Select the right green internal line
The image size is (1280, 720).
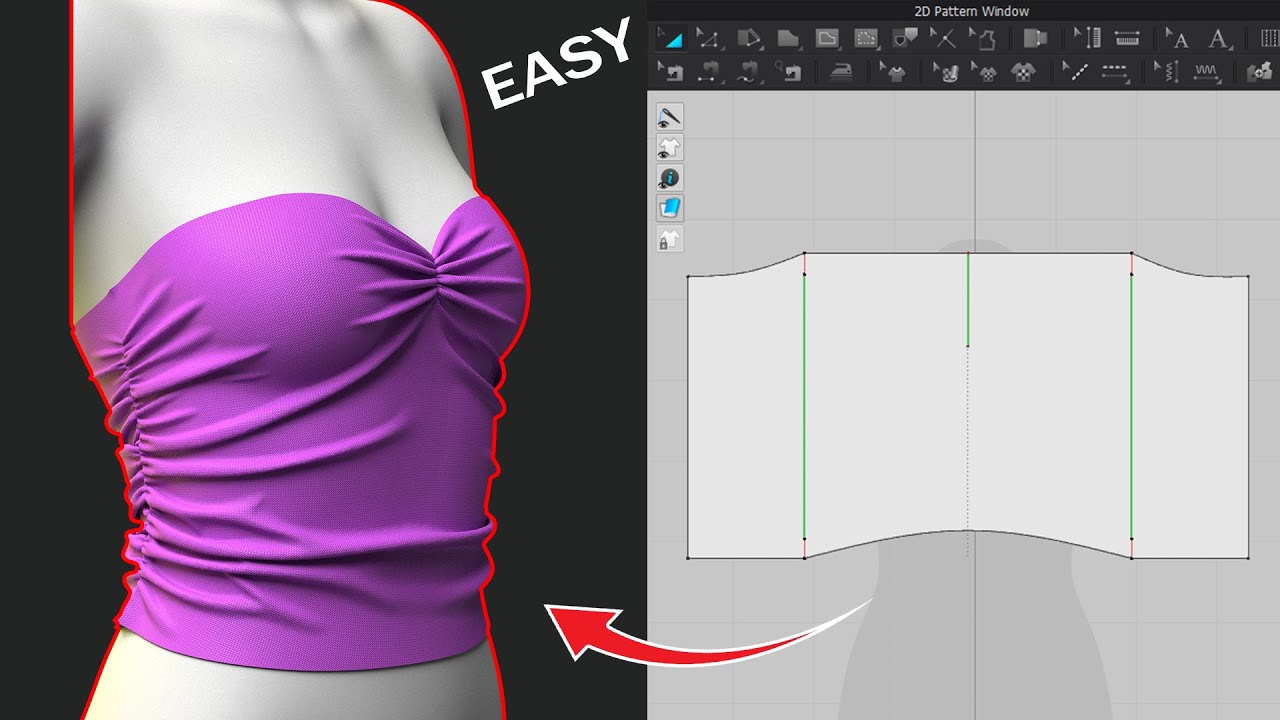[1131, 407]
